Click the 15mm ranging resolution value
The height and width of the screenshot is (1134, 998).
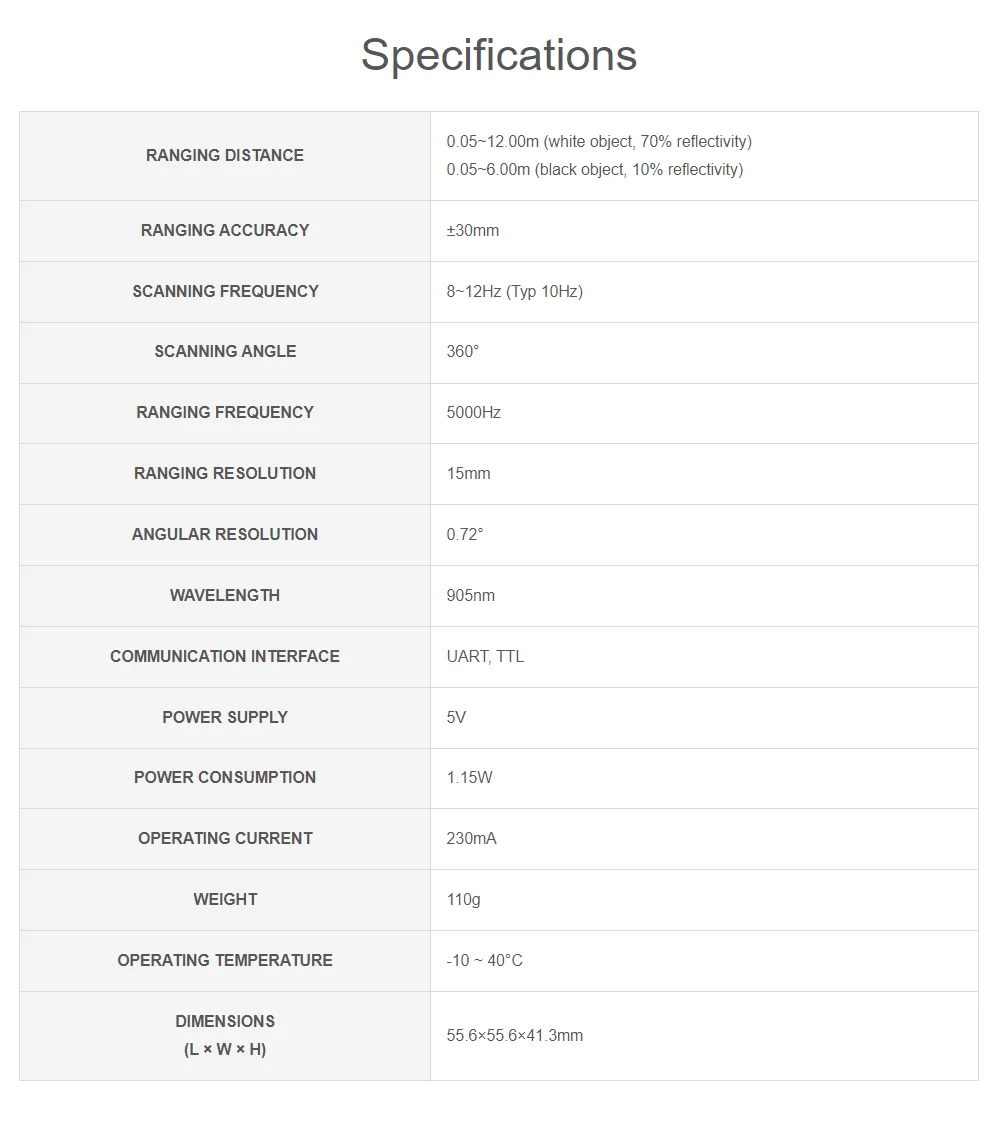click(468, 474)
